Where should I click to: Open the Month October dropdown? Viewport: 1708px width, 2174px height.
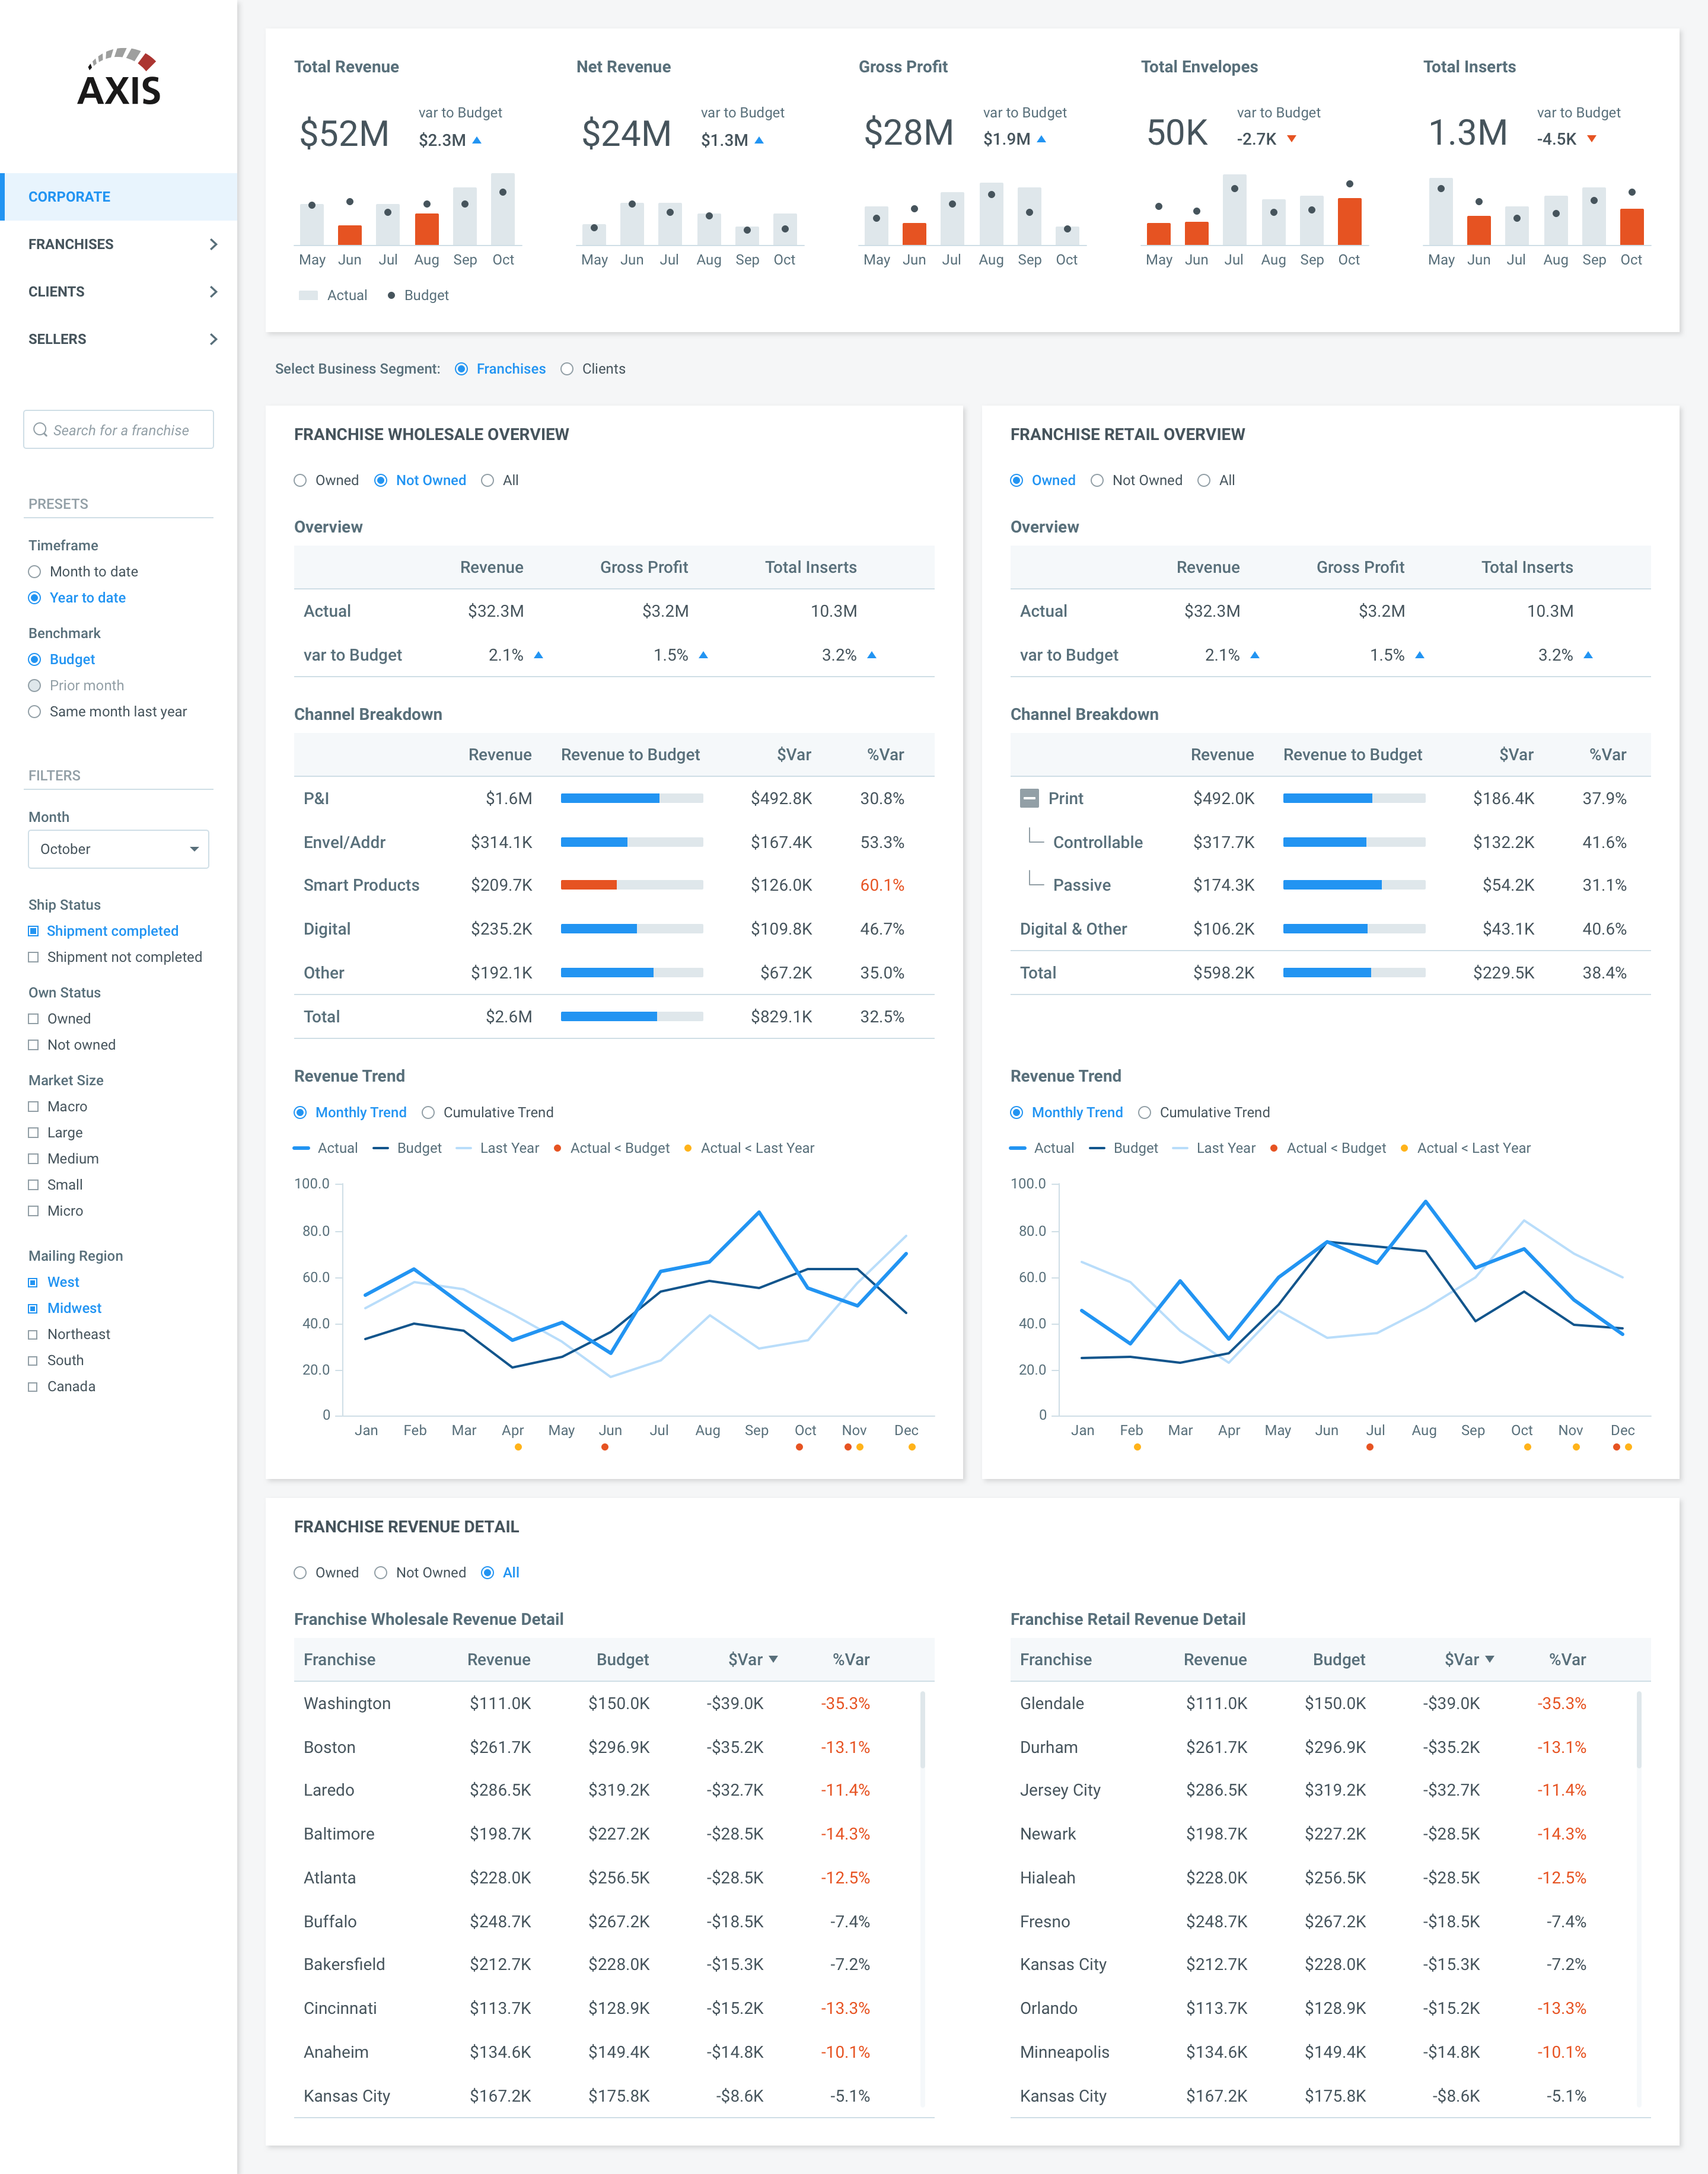[x=118, y=849]
